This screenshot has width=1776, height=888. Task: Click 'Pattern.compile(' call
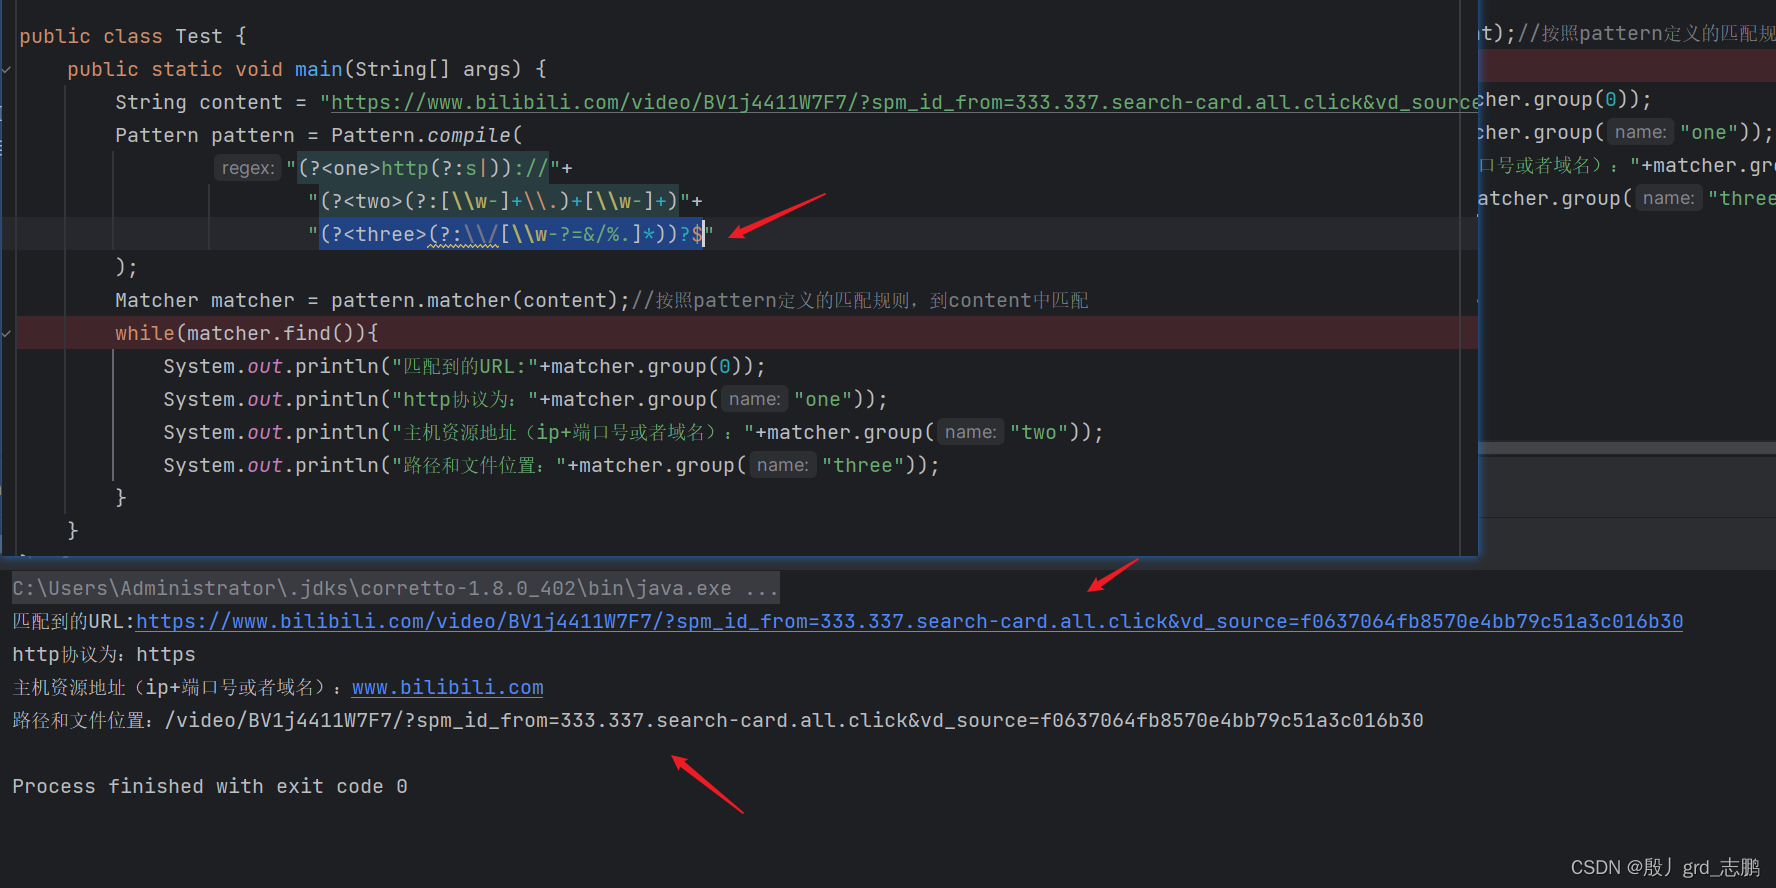pos(427,135)
